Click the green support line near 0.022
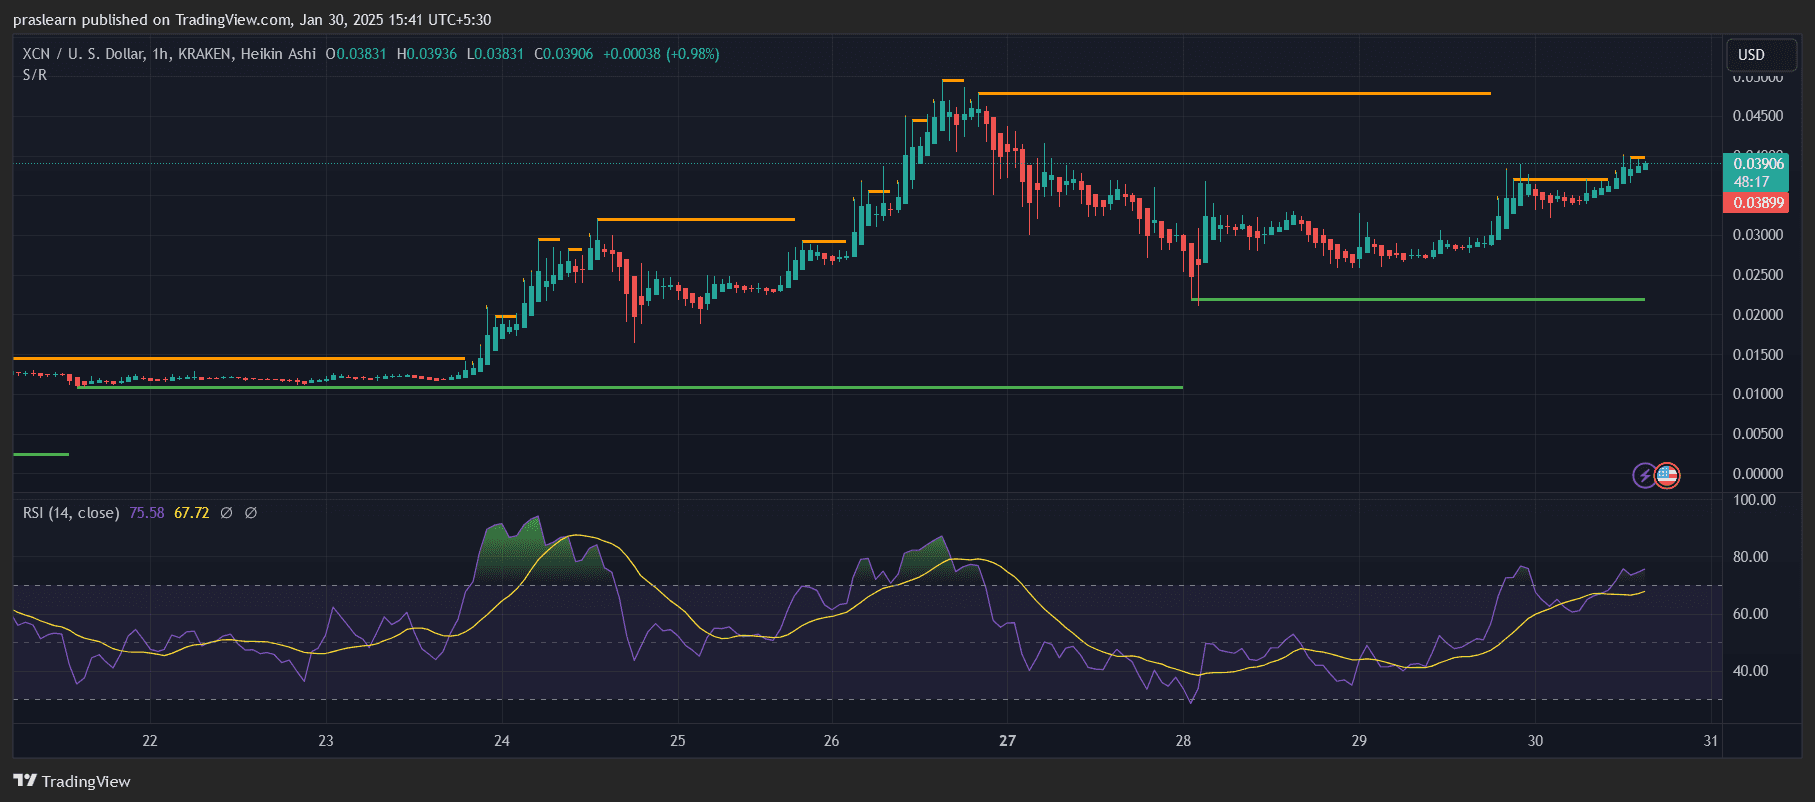The width and height of the screenshot is (1815, 802). coord(1418,299)
